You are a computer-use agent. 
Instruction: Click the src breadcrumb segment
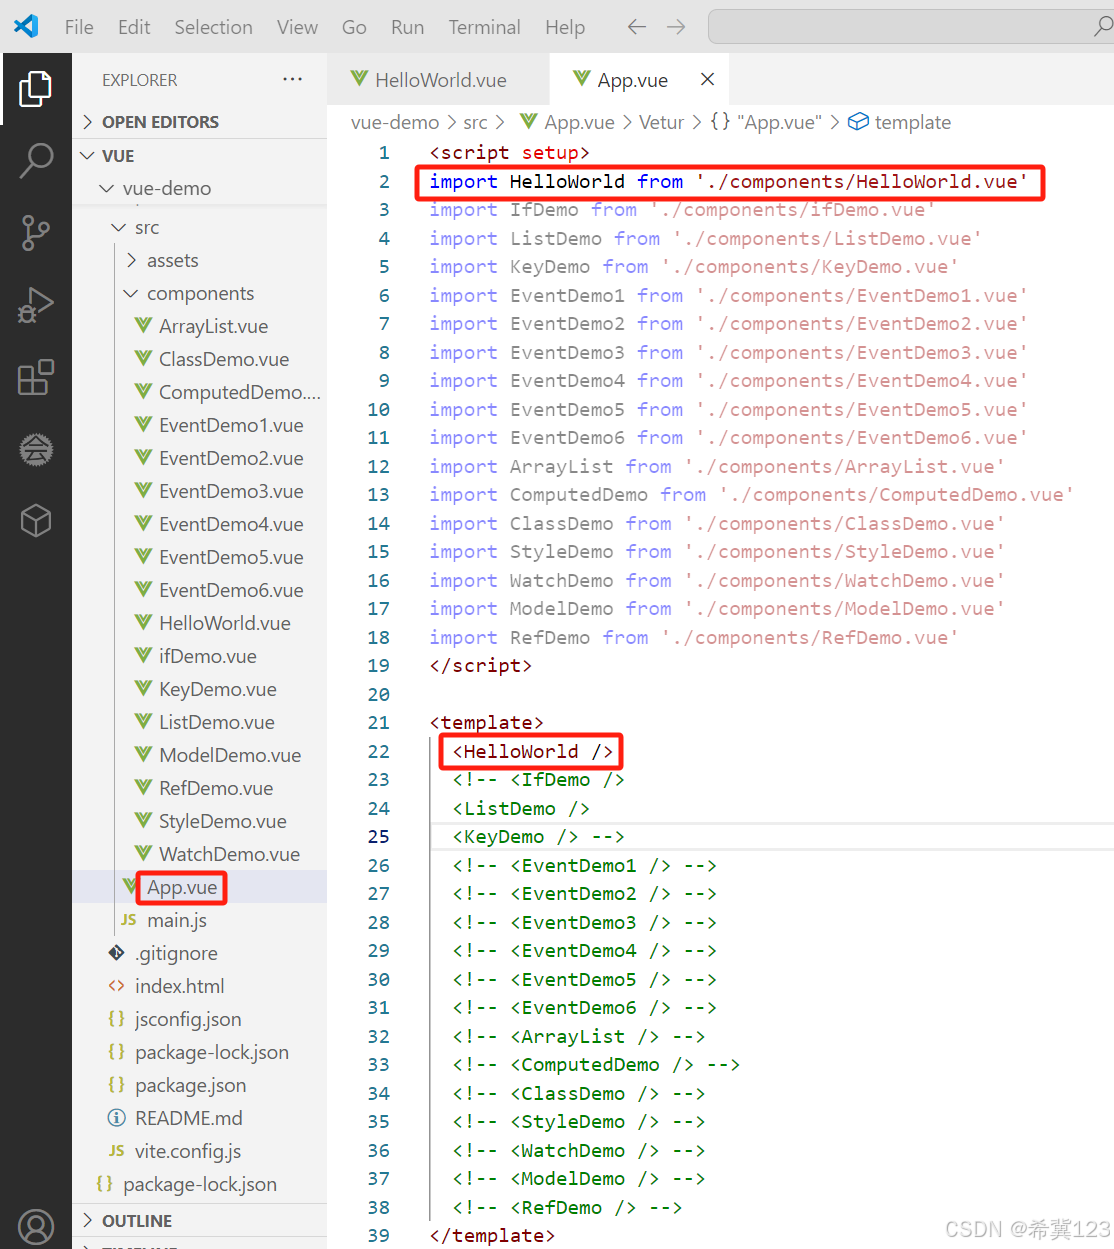coord(475,122)
